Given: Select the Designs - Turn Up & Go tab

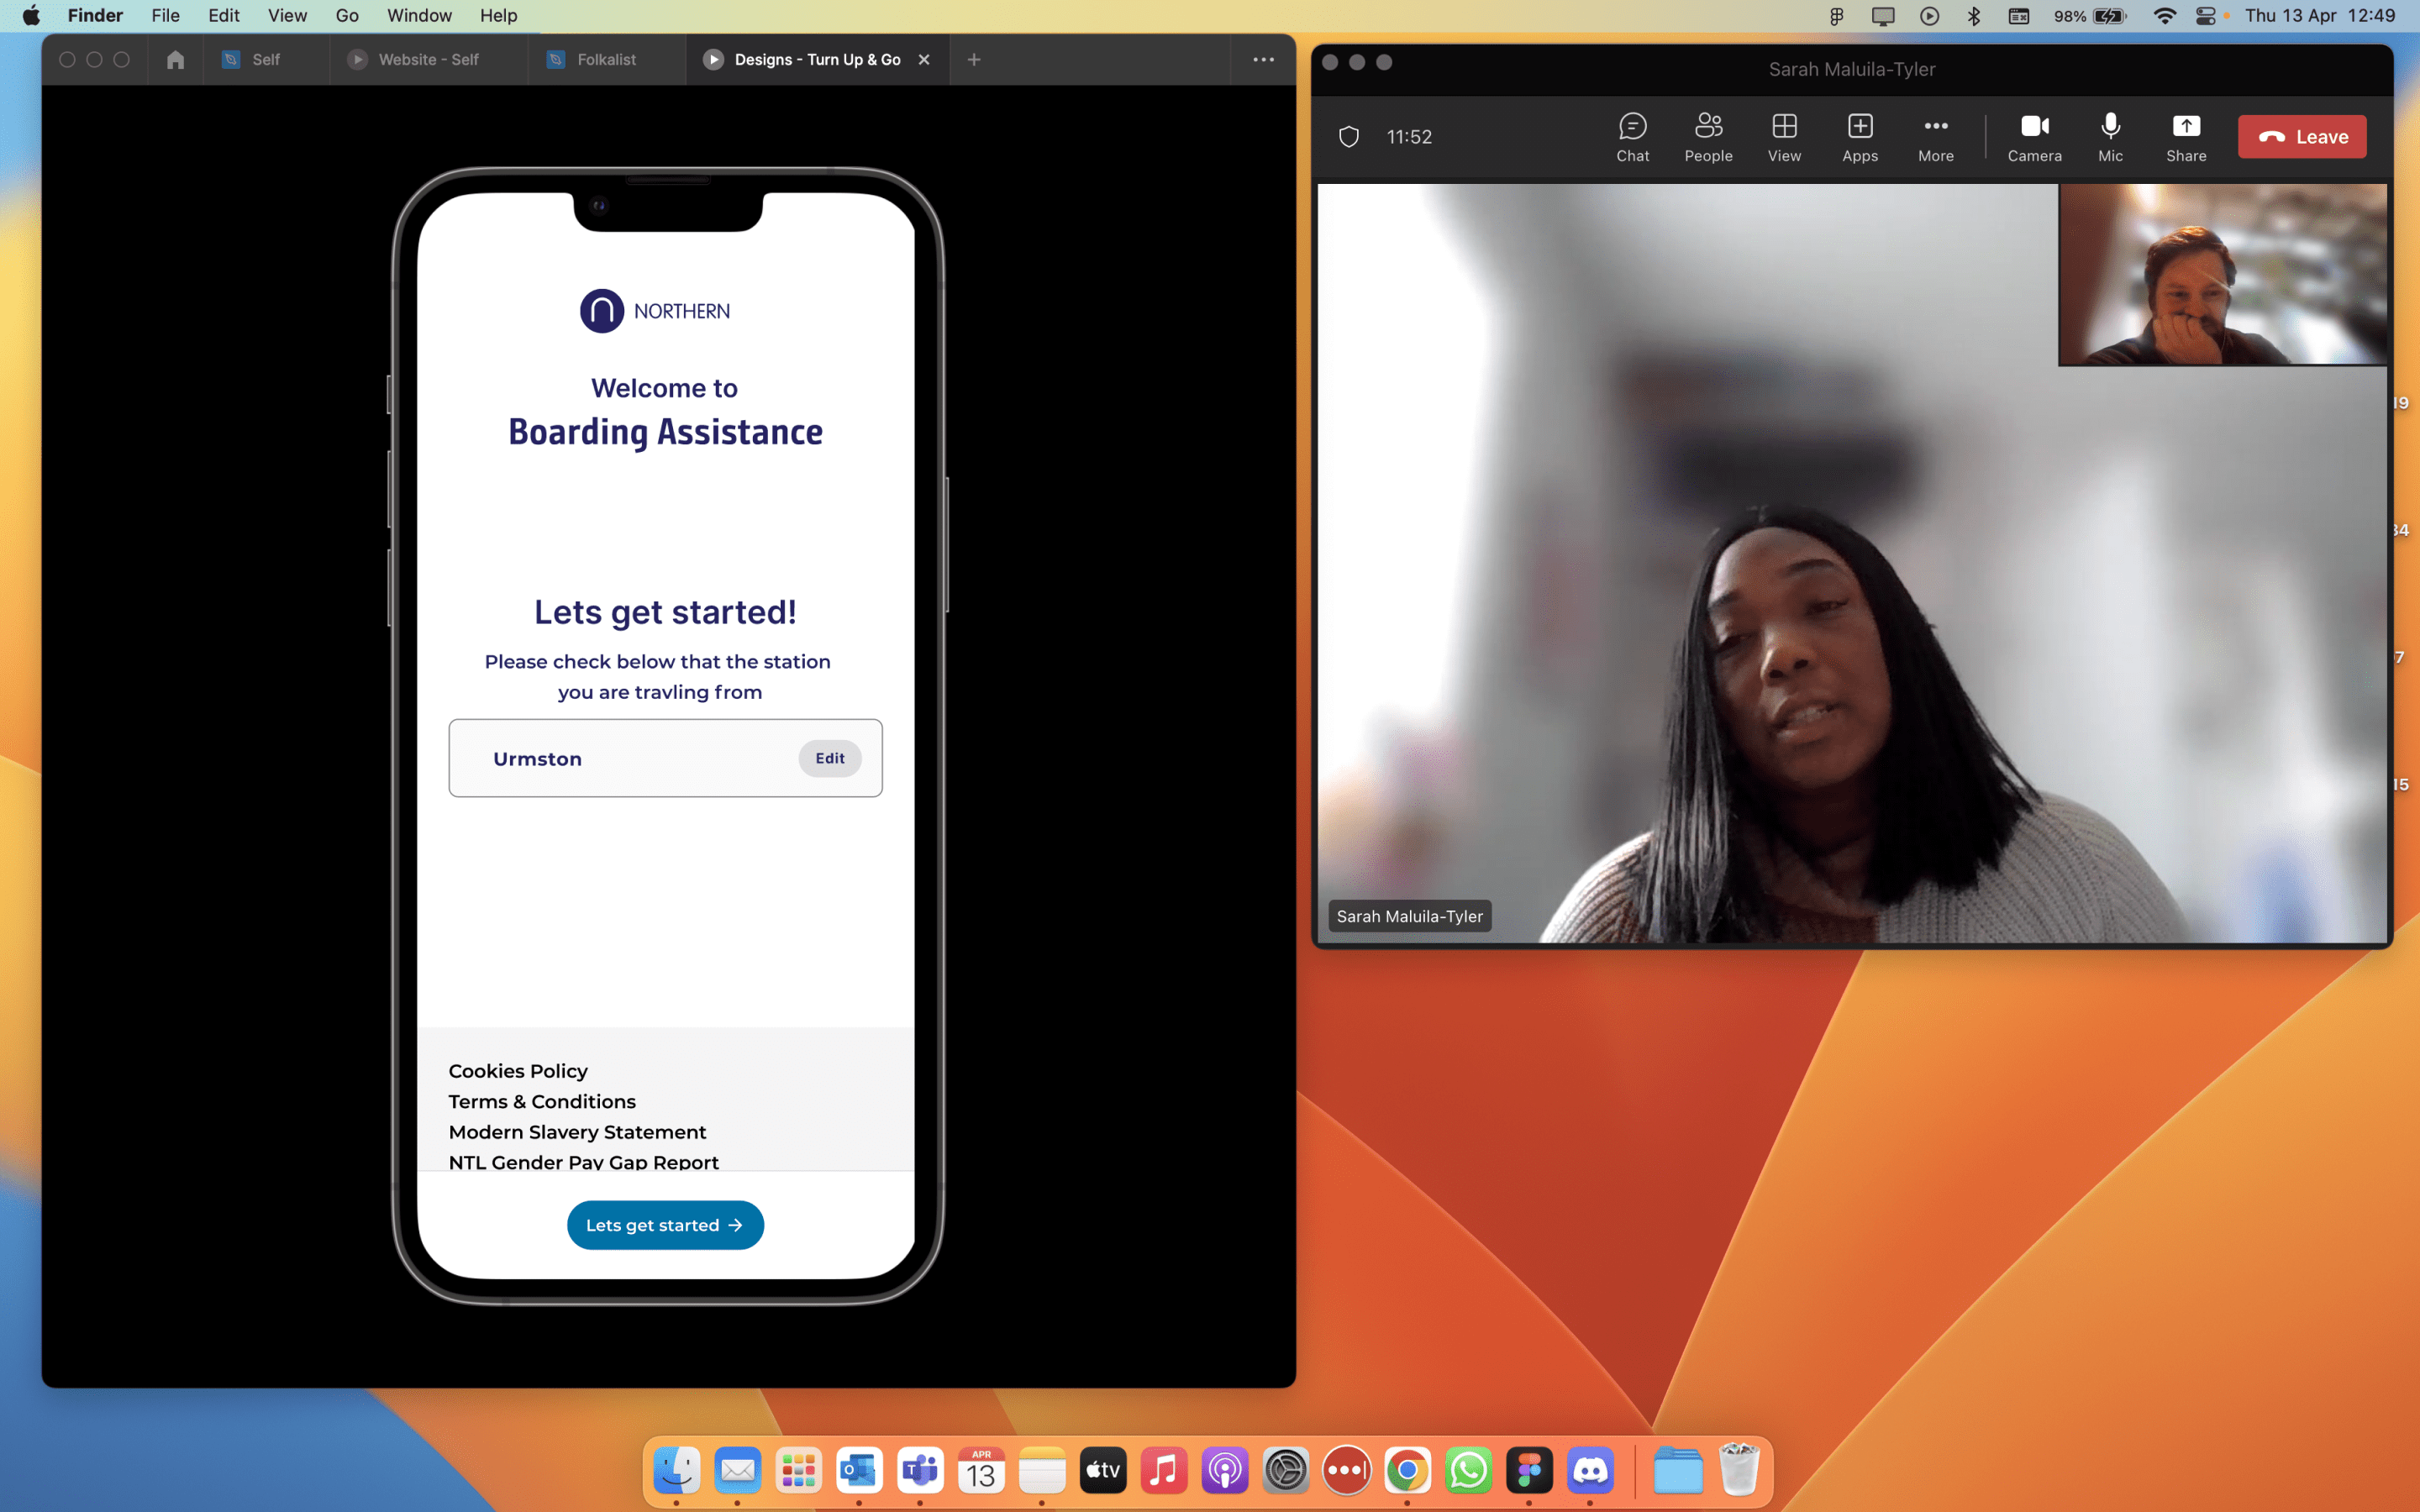Looking at the screenshot, I should click(816, 60).
